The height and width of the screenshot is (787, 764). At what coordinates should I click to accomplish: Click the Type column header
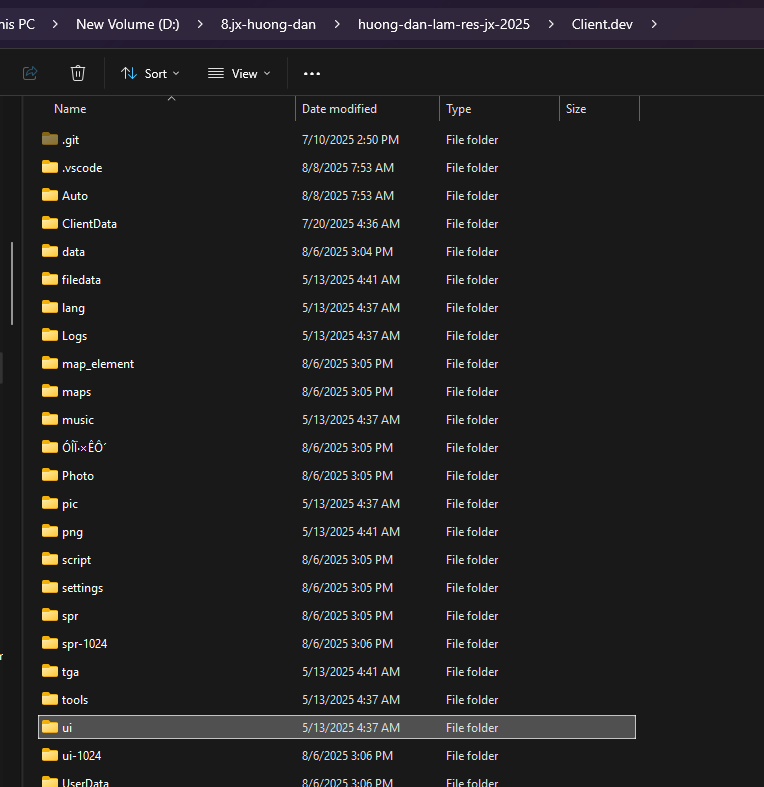tap(458, 109)
